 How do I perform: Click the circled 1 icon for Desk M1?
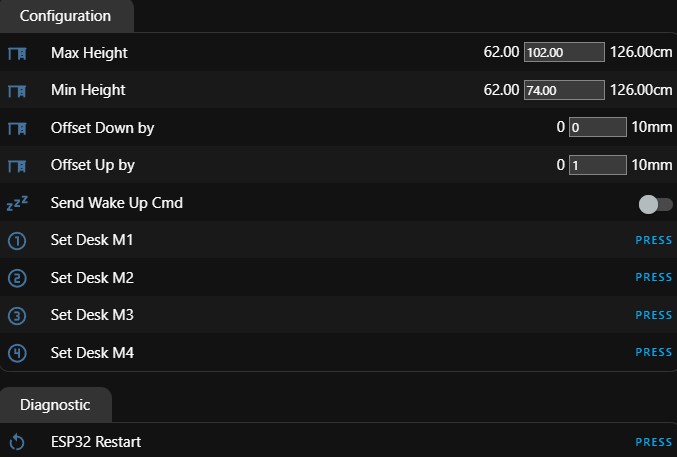[x=17, y=241]
